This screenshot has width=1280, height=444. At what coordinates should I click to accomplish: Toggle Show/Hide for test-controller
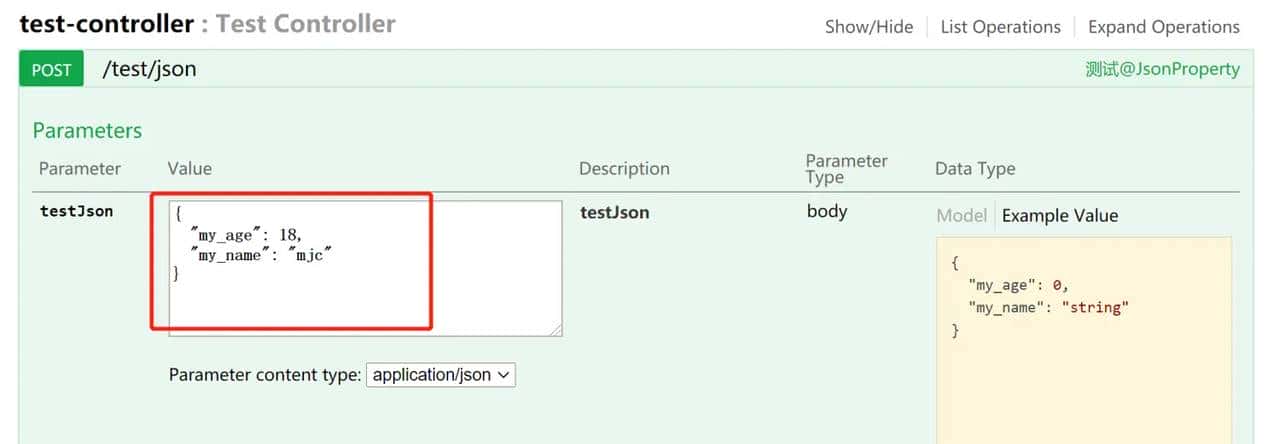point(868,27)
